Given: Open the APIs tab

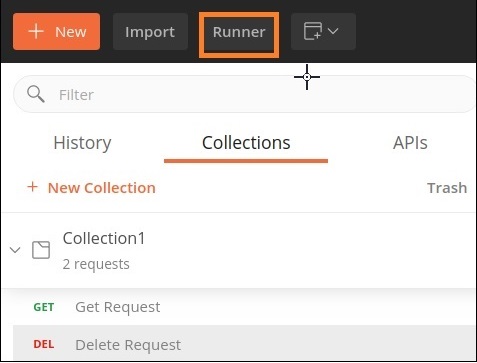Looking at the screenshot, I should 410,143.
